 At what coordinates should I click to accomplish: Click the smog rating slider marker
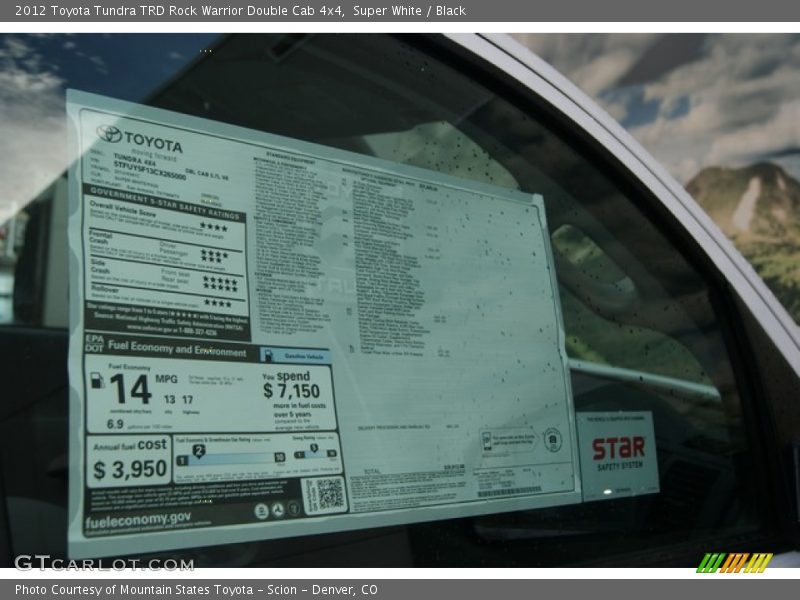pos(314,448)
